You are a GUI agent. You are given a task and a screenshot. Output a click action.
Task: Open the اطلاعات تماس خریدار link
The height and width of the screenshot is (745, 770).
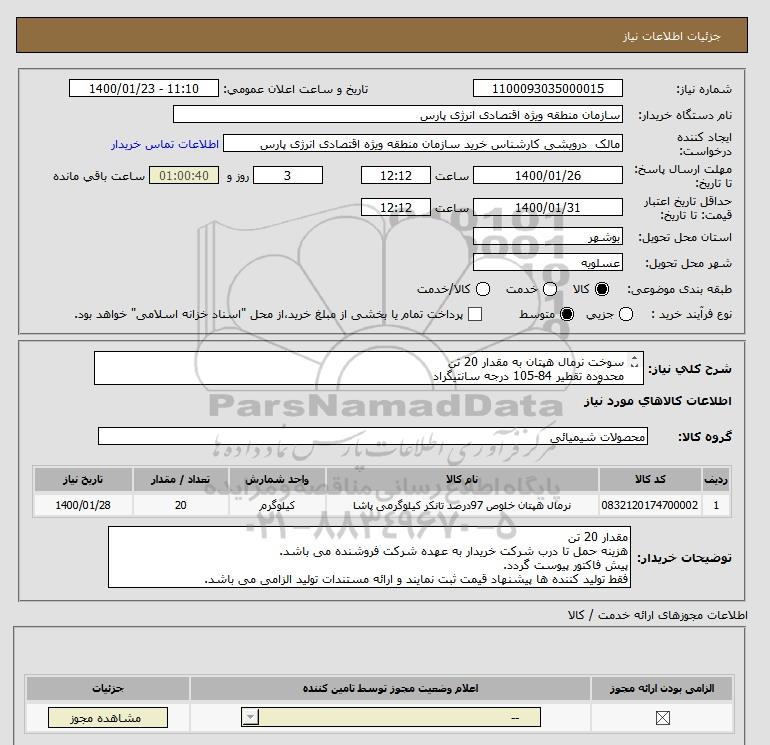click(165, 144)
